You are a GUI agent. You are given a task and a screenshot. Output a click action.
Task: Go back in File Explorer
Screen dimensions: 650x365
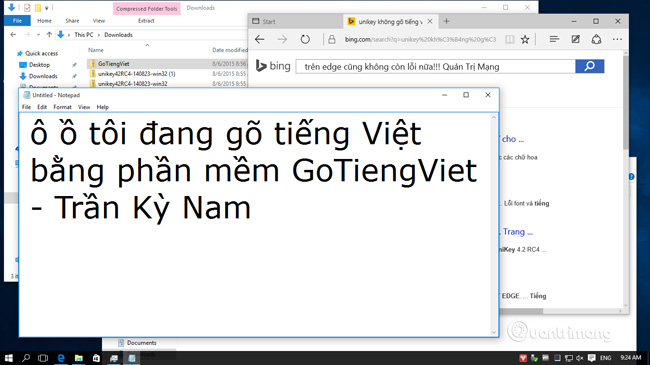point(13,35)
